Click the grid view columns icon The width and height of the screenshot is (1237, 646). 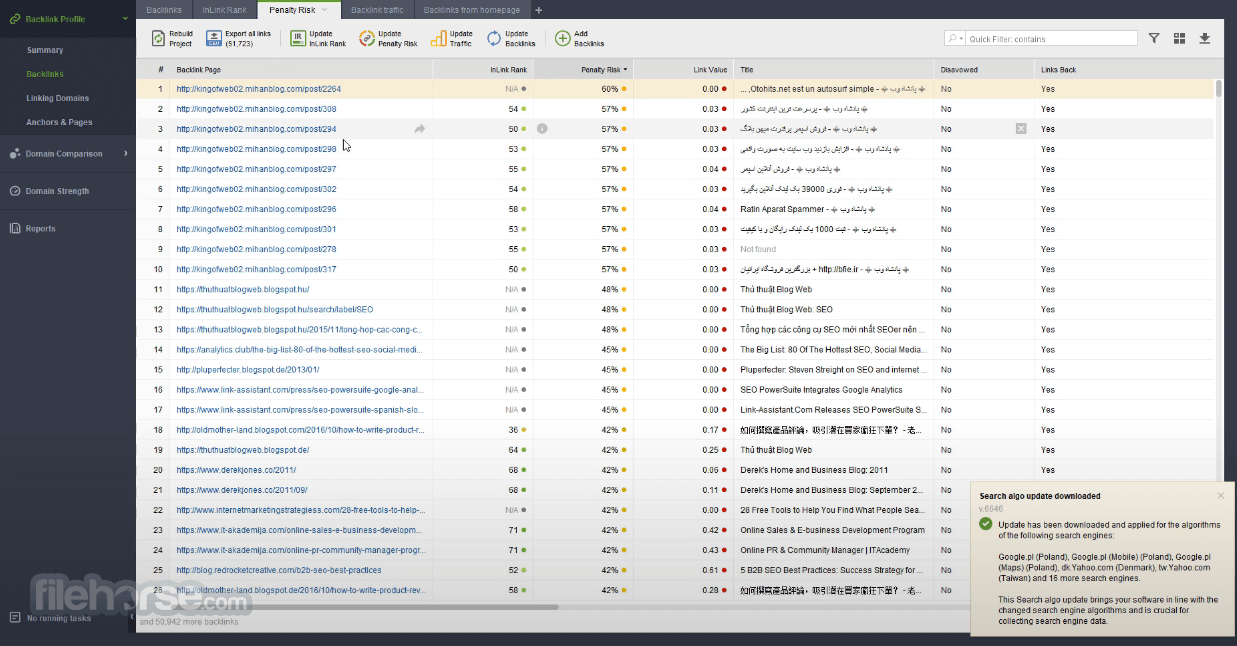click(x=1179, y=38)
